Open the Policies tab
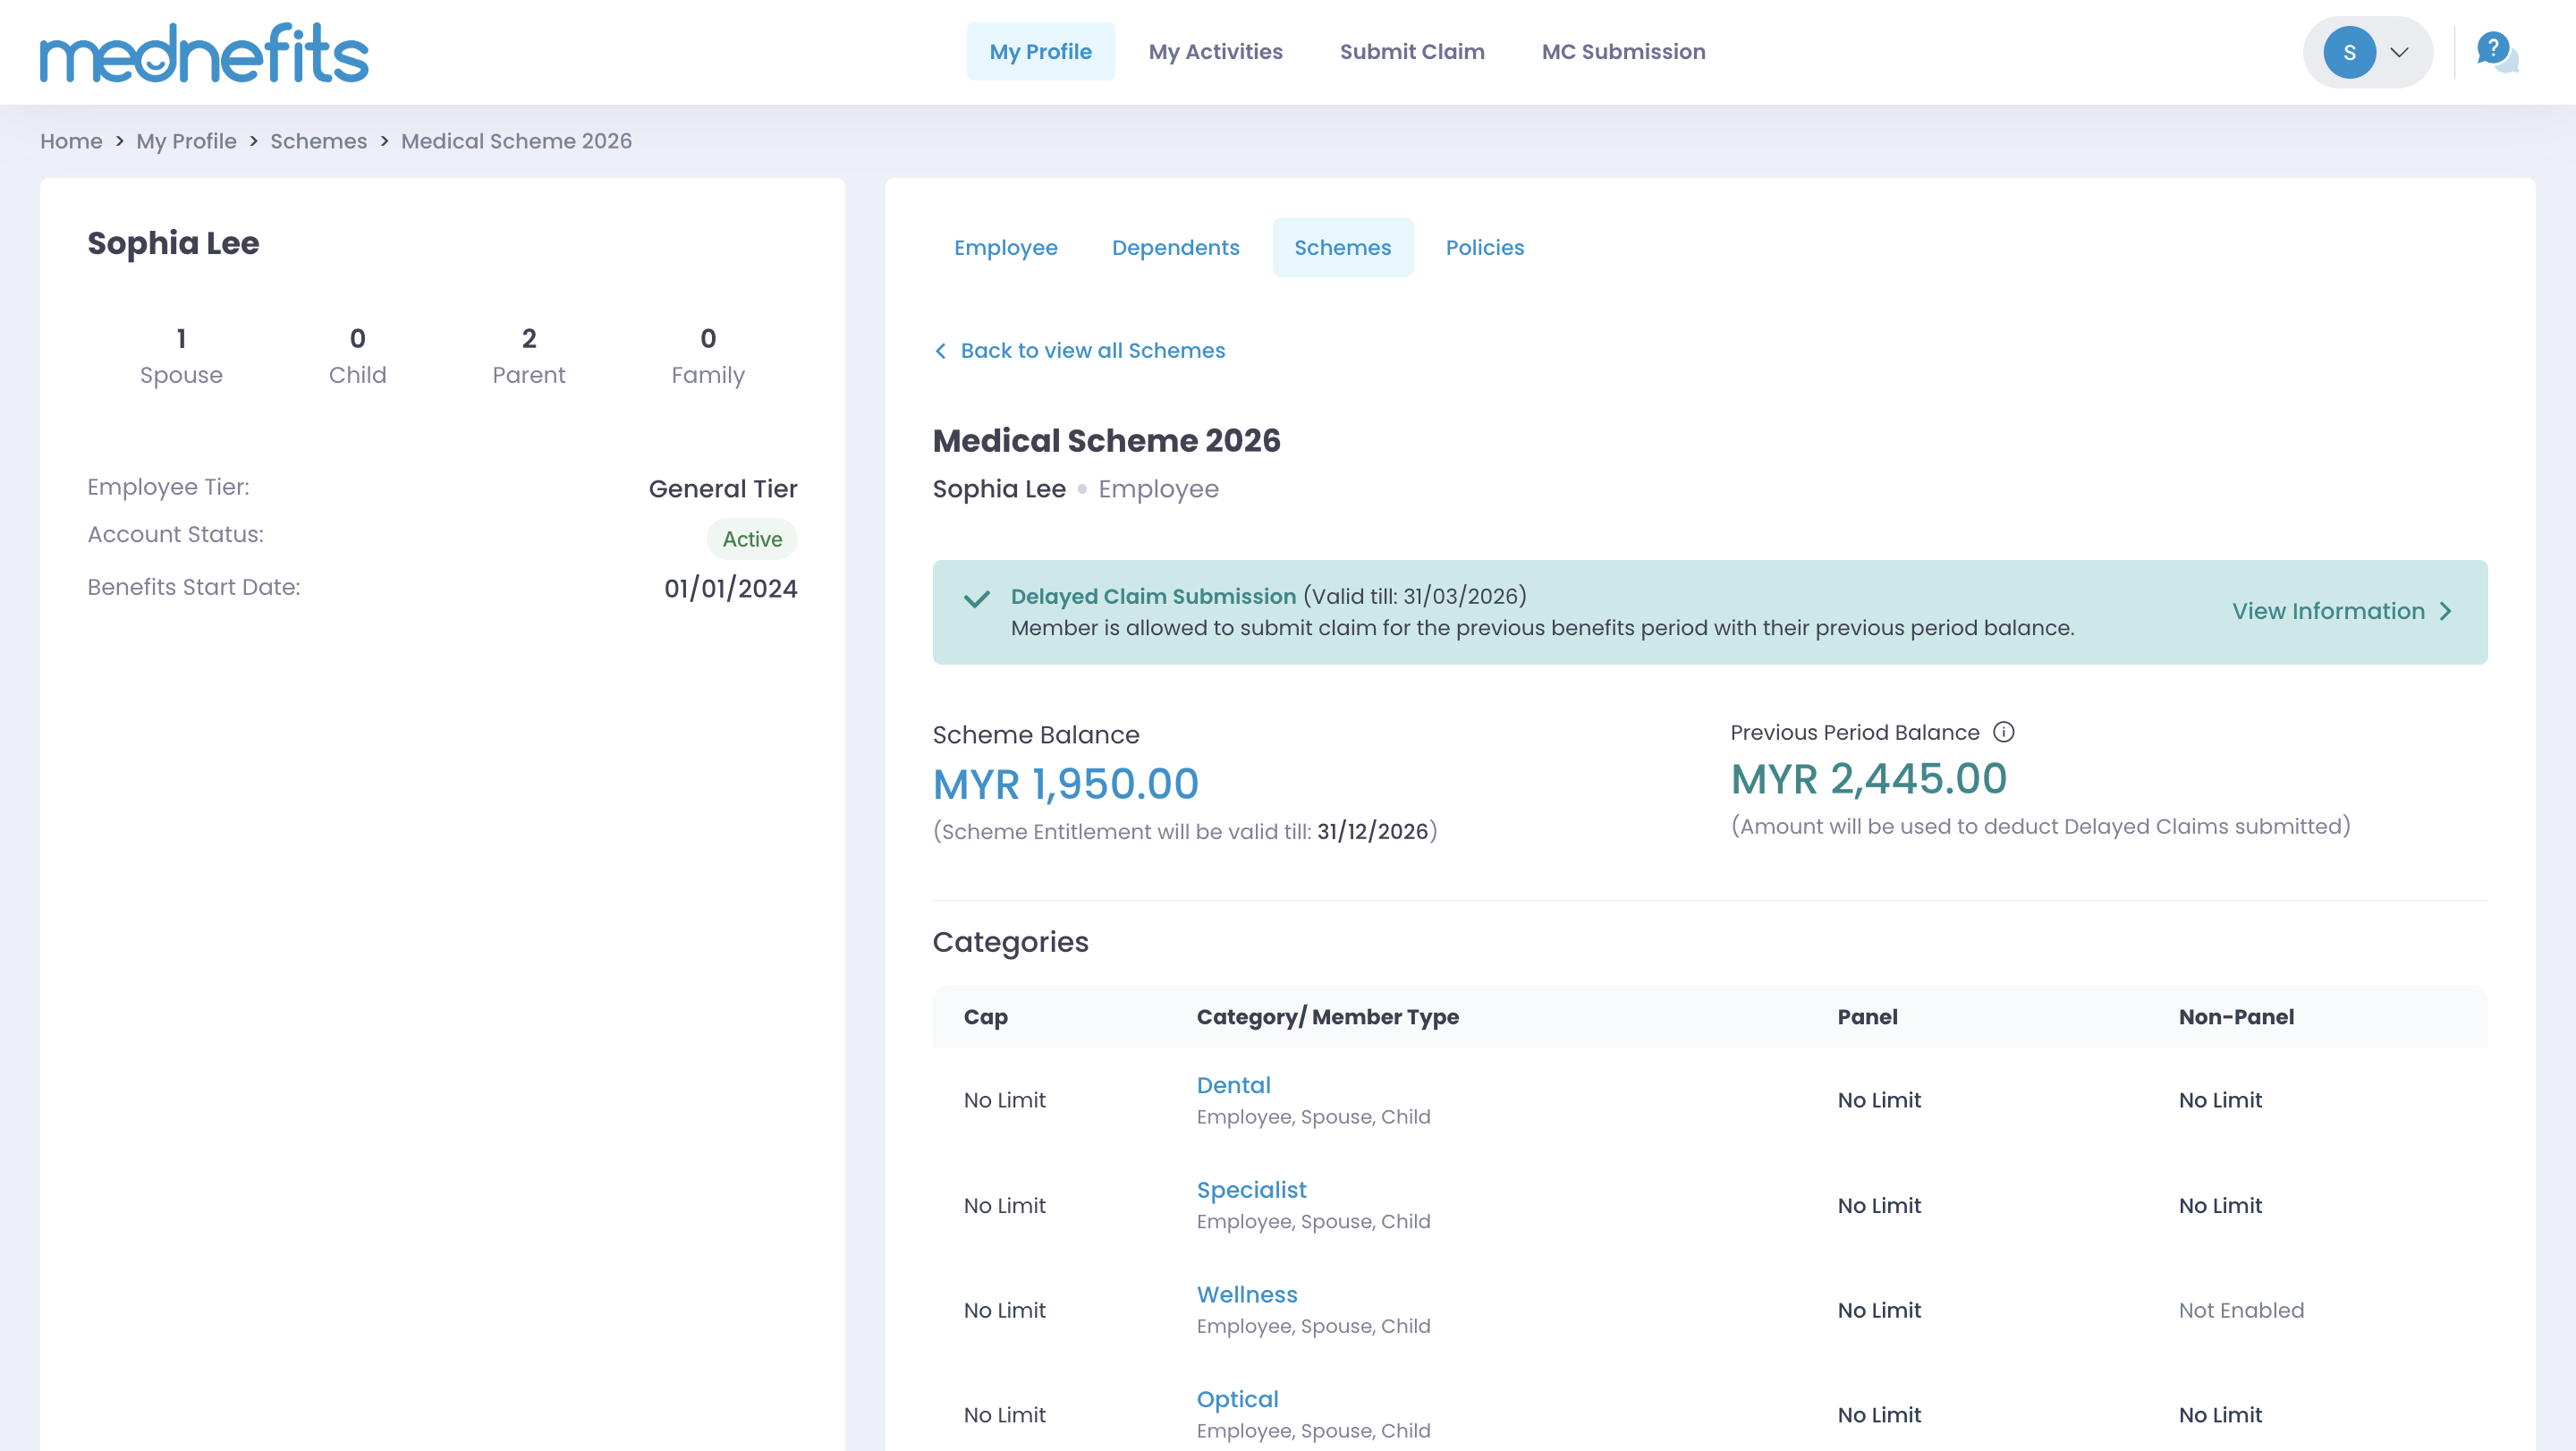The height and width of the screenshot is (1451, 2576). click(x=1484, y=248)
